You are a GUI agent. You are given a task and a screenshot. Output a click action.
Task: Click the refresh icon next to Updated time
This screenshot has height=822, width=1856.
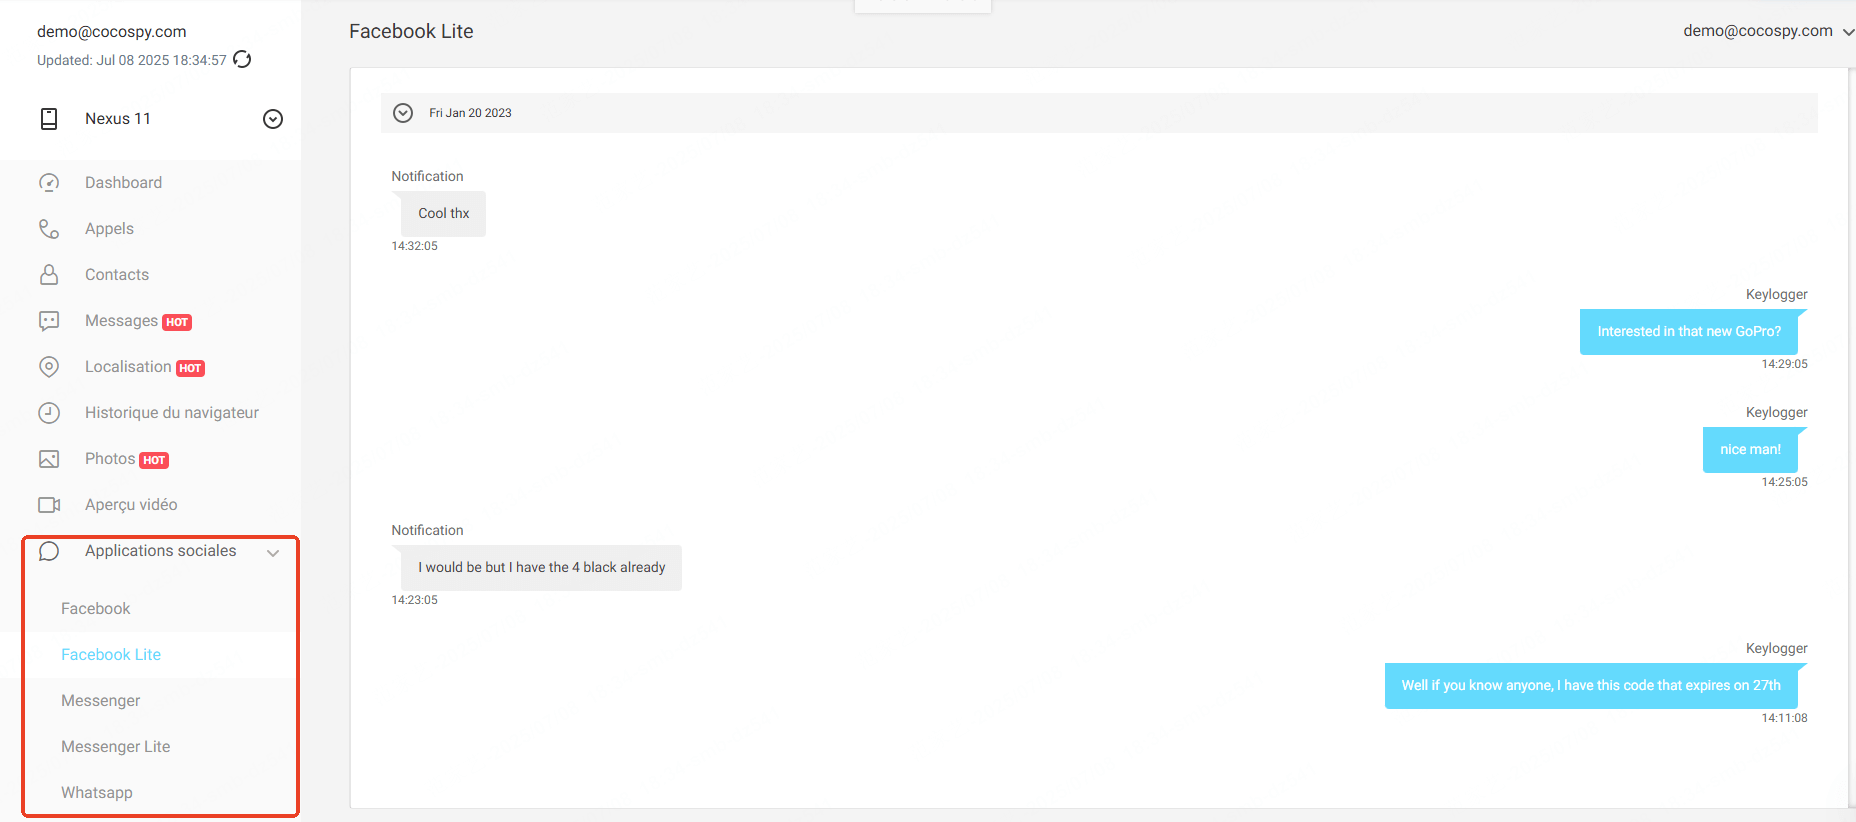pyautogui.click(x=242, y=59)
